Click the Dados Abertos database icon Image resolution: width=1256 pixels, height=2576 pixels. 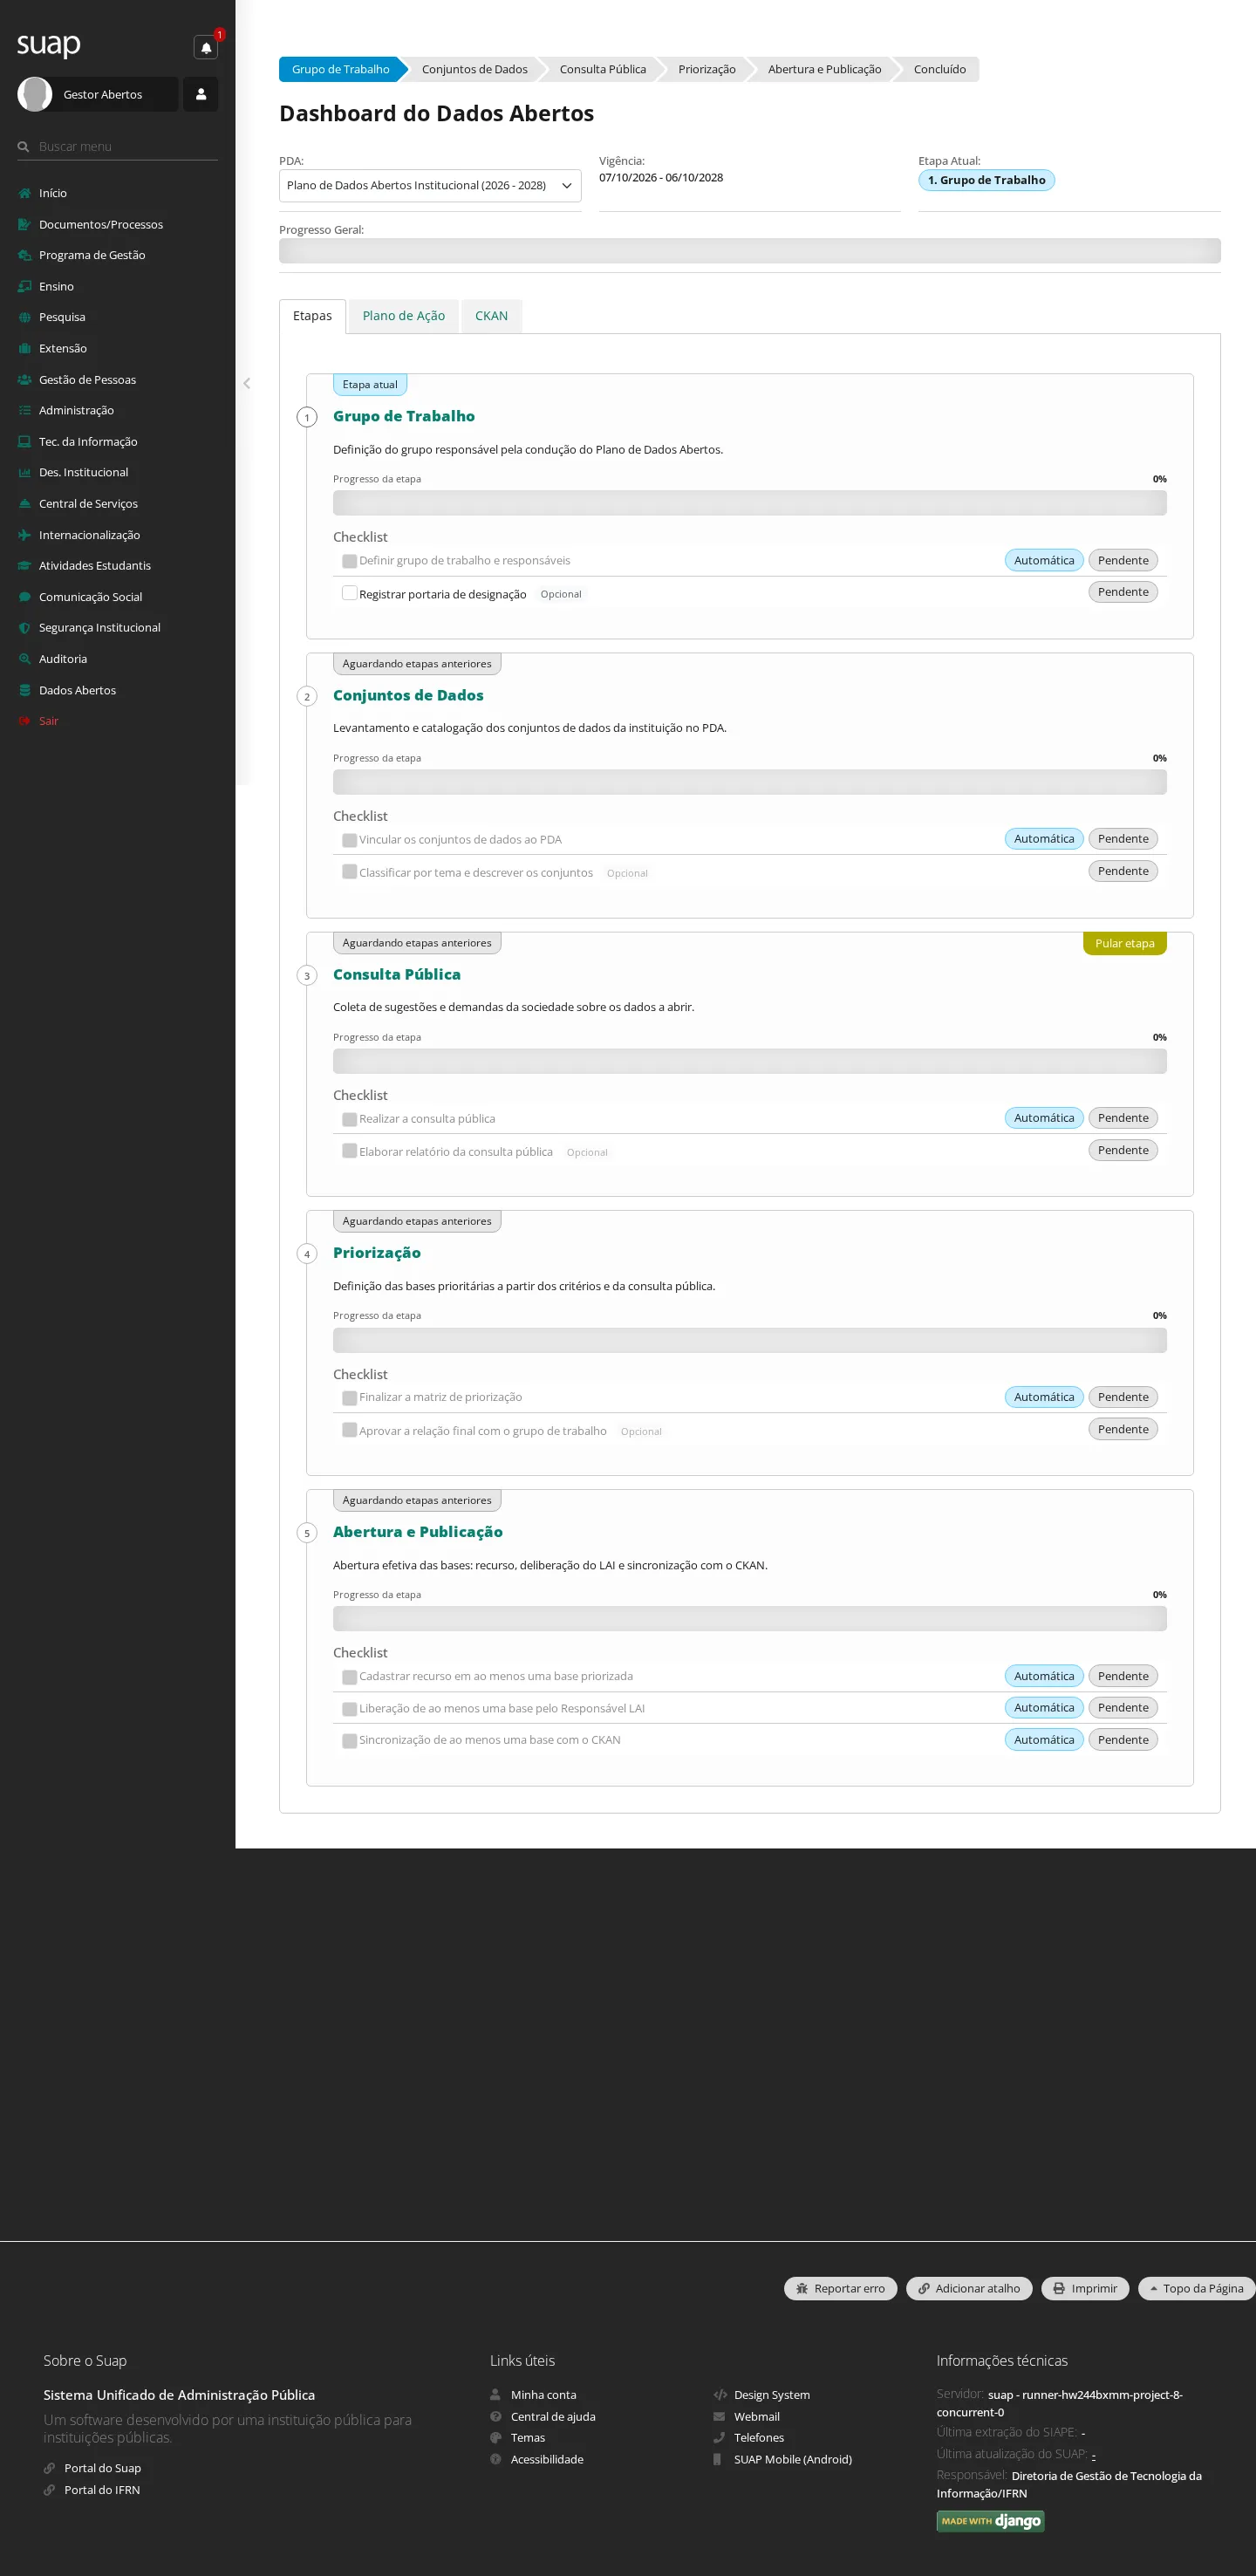point(24,690)
